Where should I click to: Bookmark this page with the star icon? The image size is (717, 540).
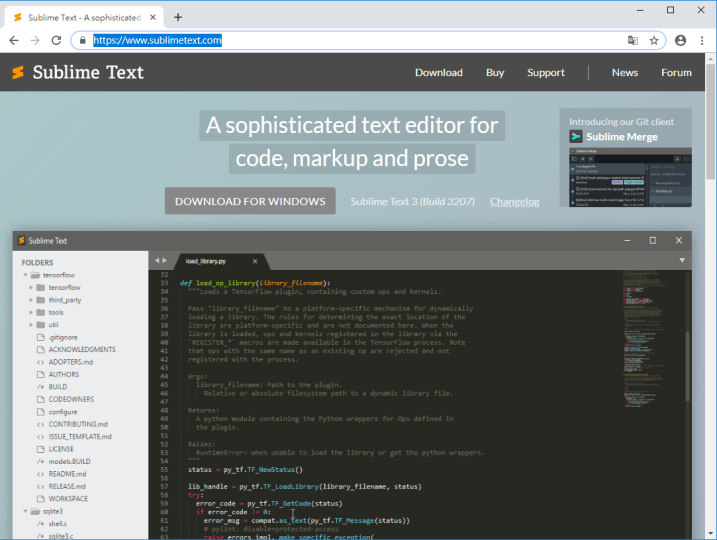(654, 41)
